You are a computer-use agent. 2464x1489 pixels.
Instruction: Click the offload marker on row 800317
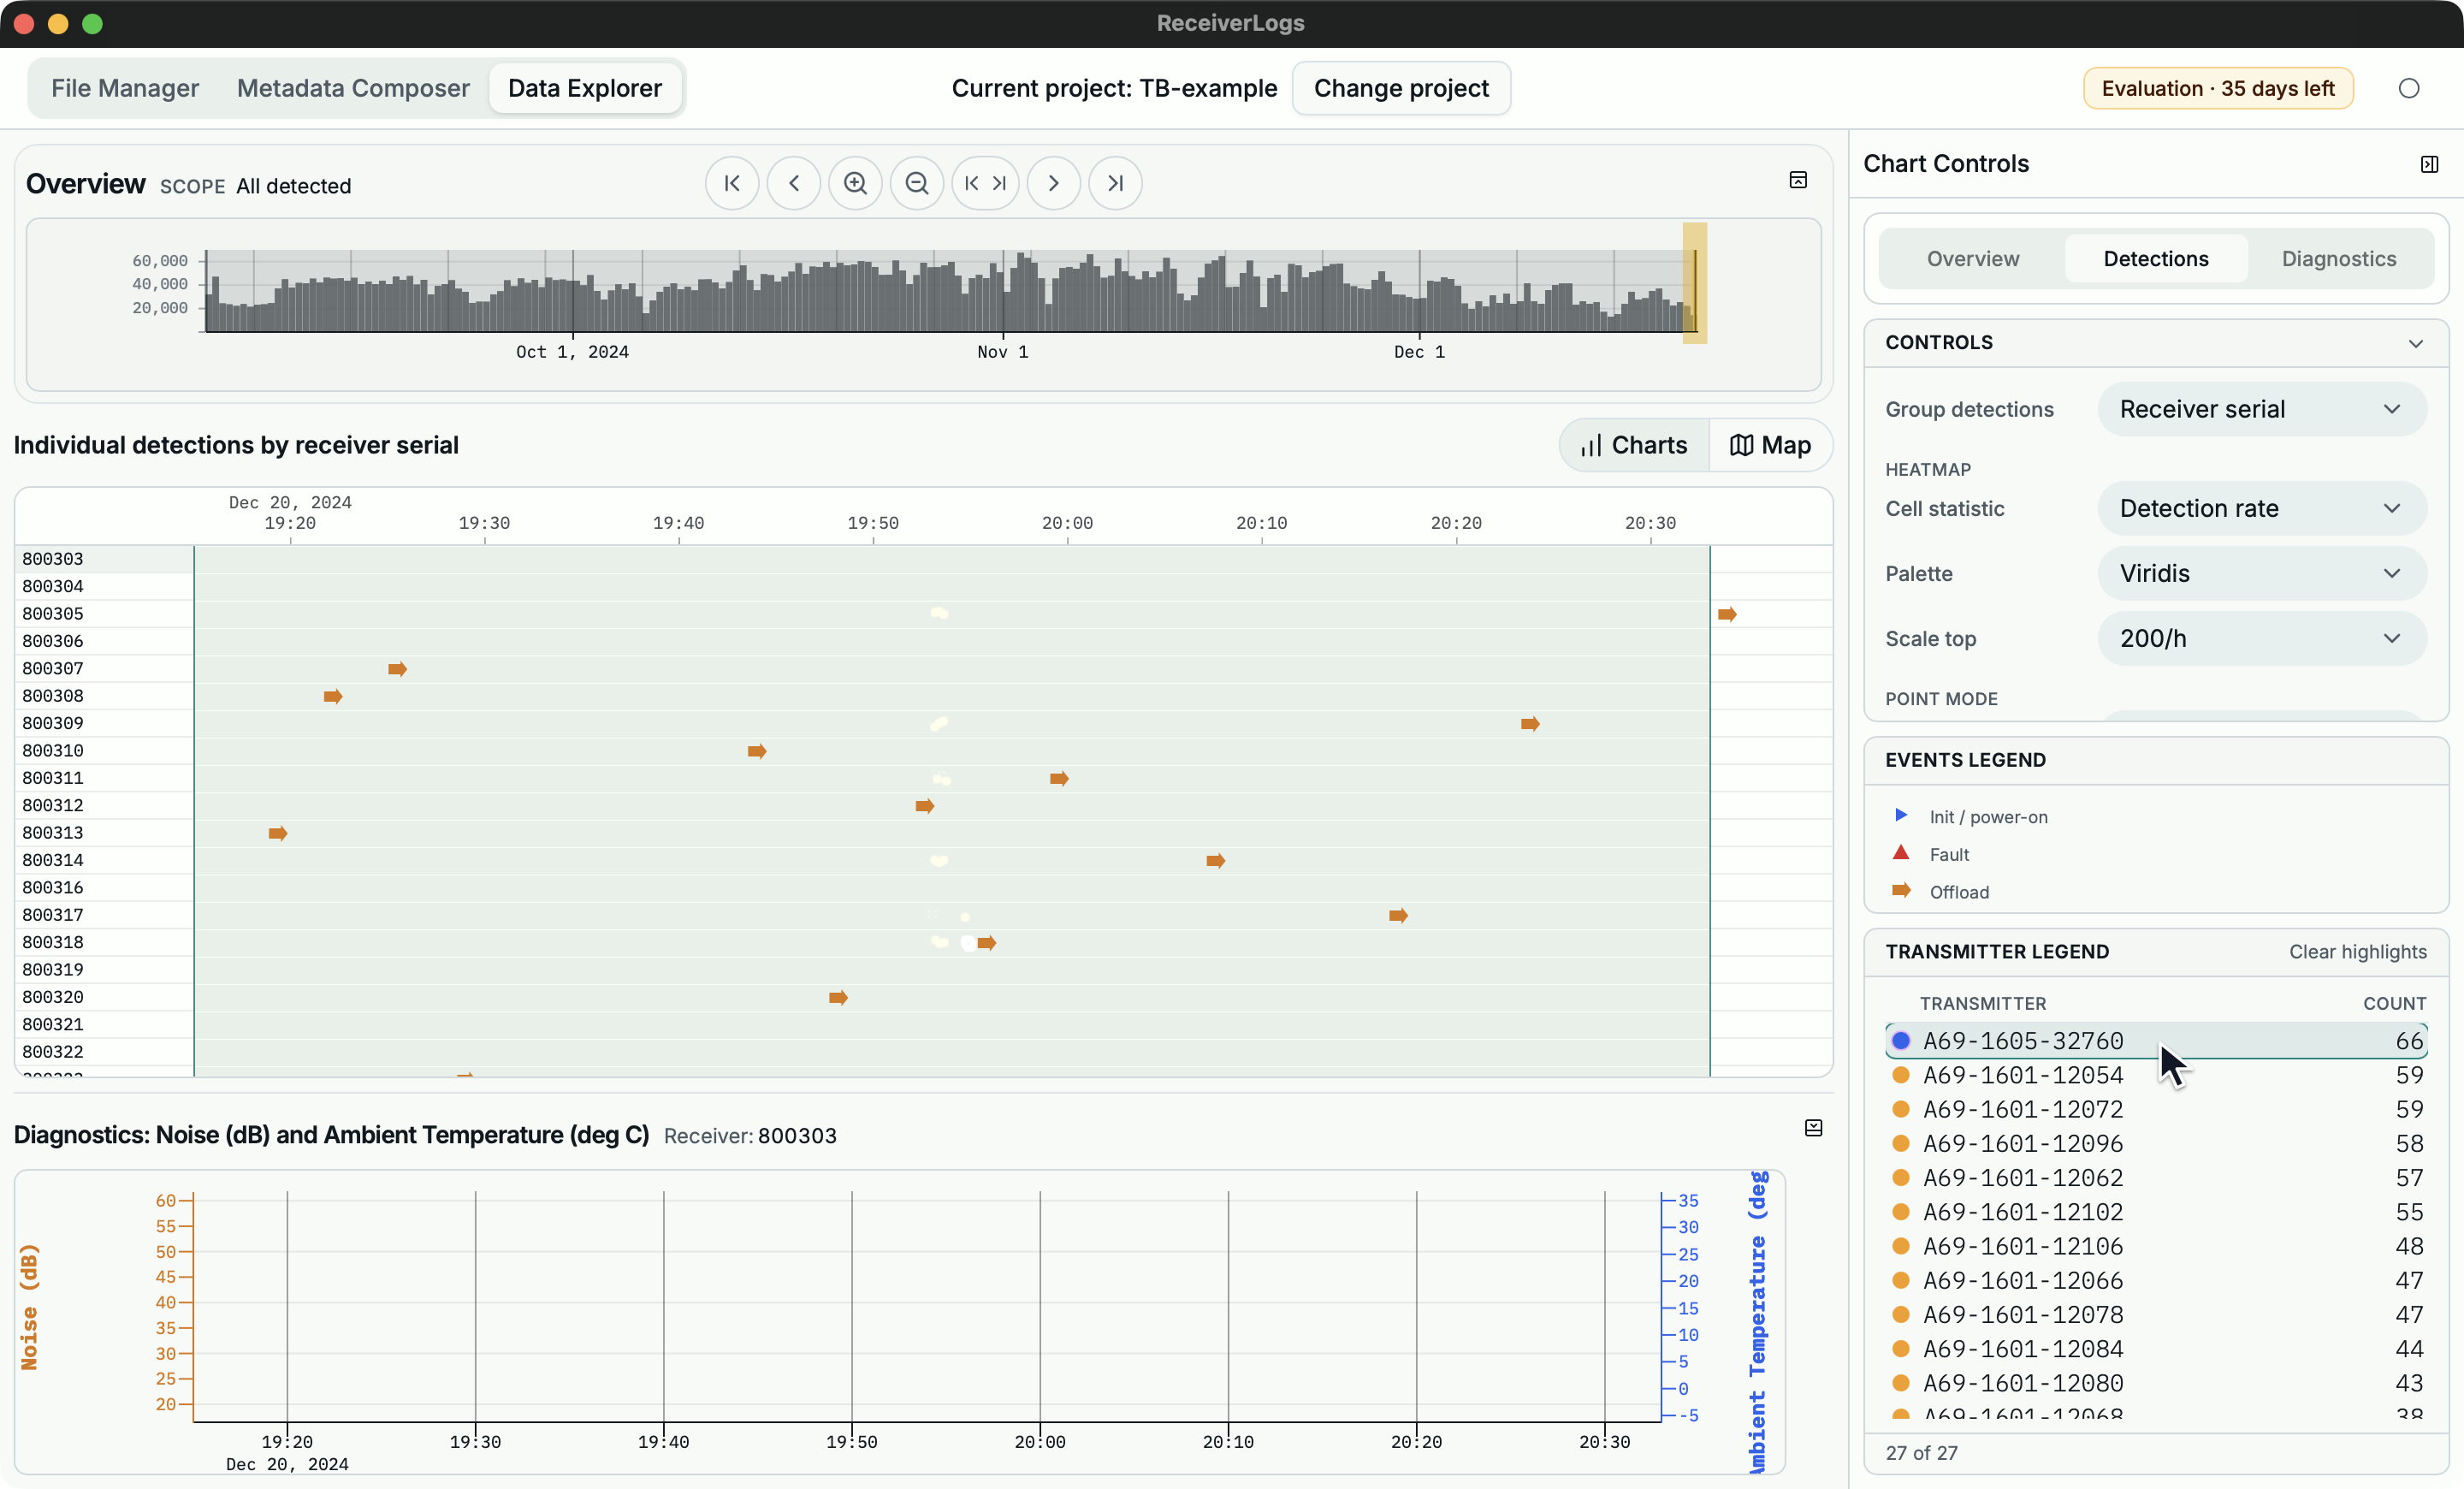point(1398,915)
